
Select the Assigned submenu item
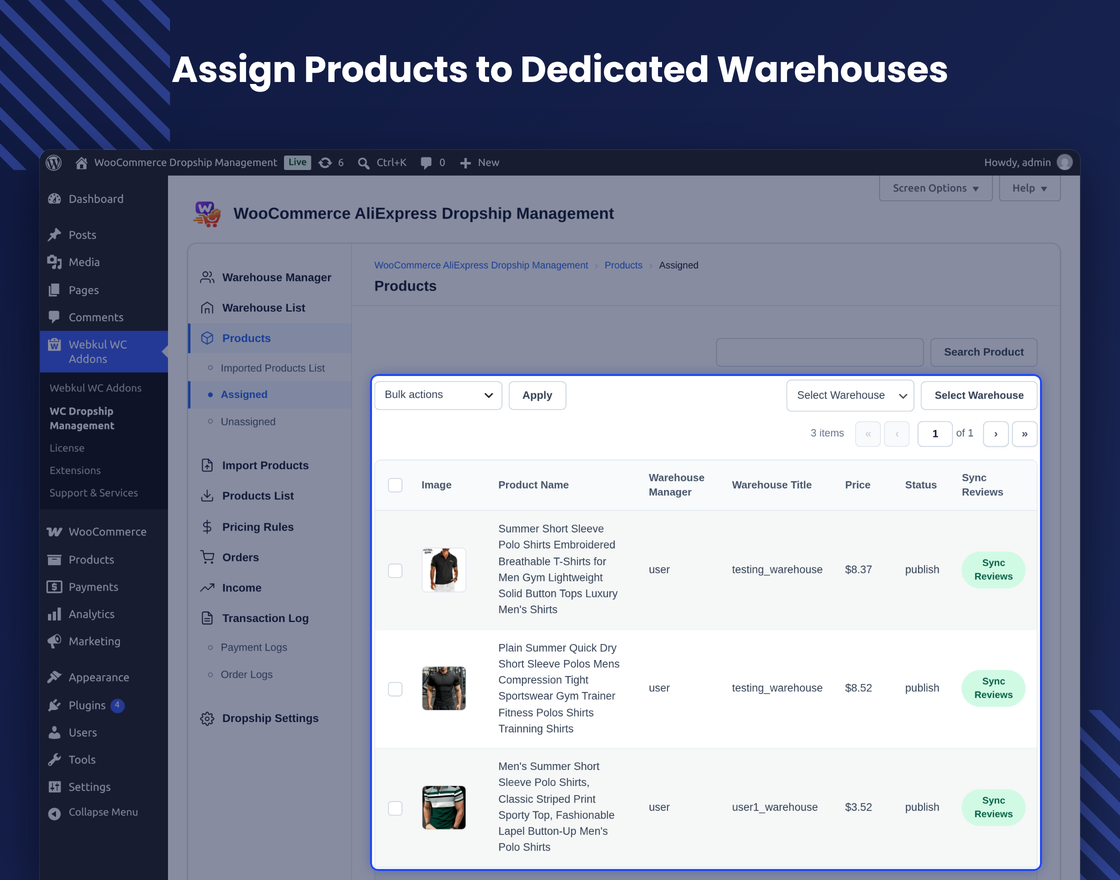(x=244, y=394)
